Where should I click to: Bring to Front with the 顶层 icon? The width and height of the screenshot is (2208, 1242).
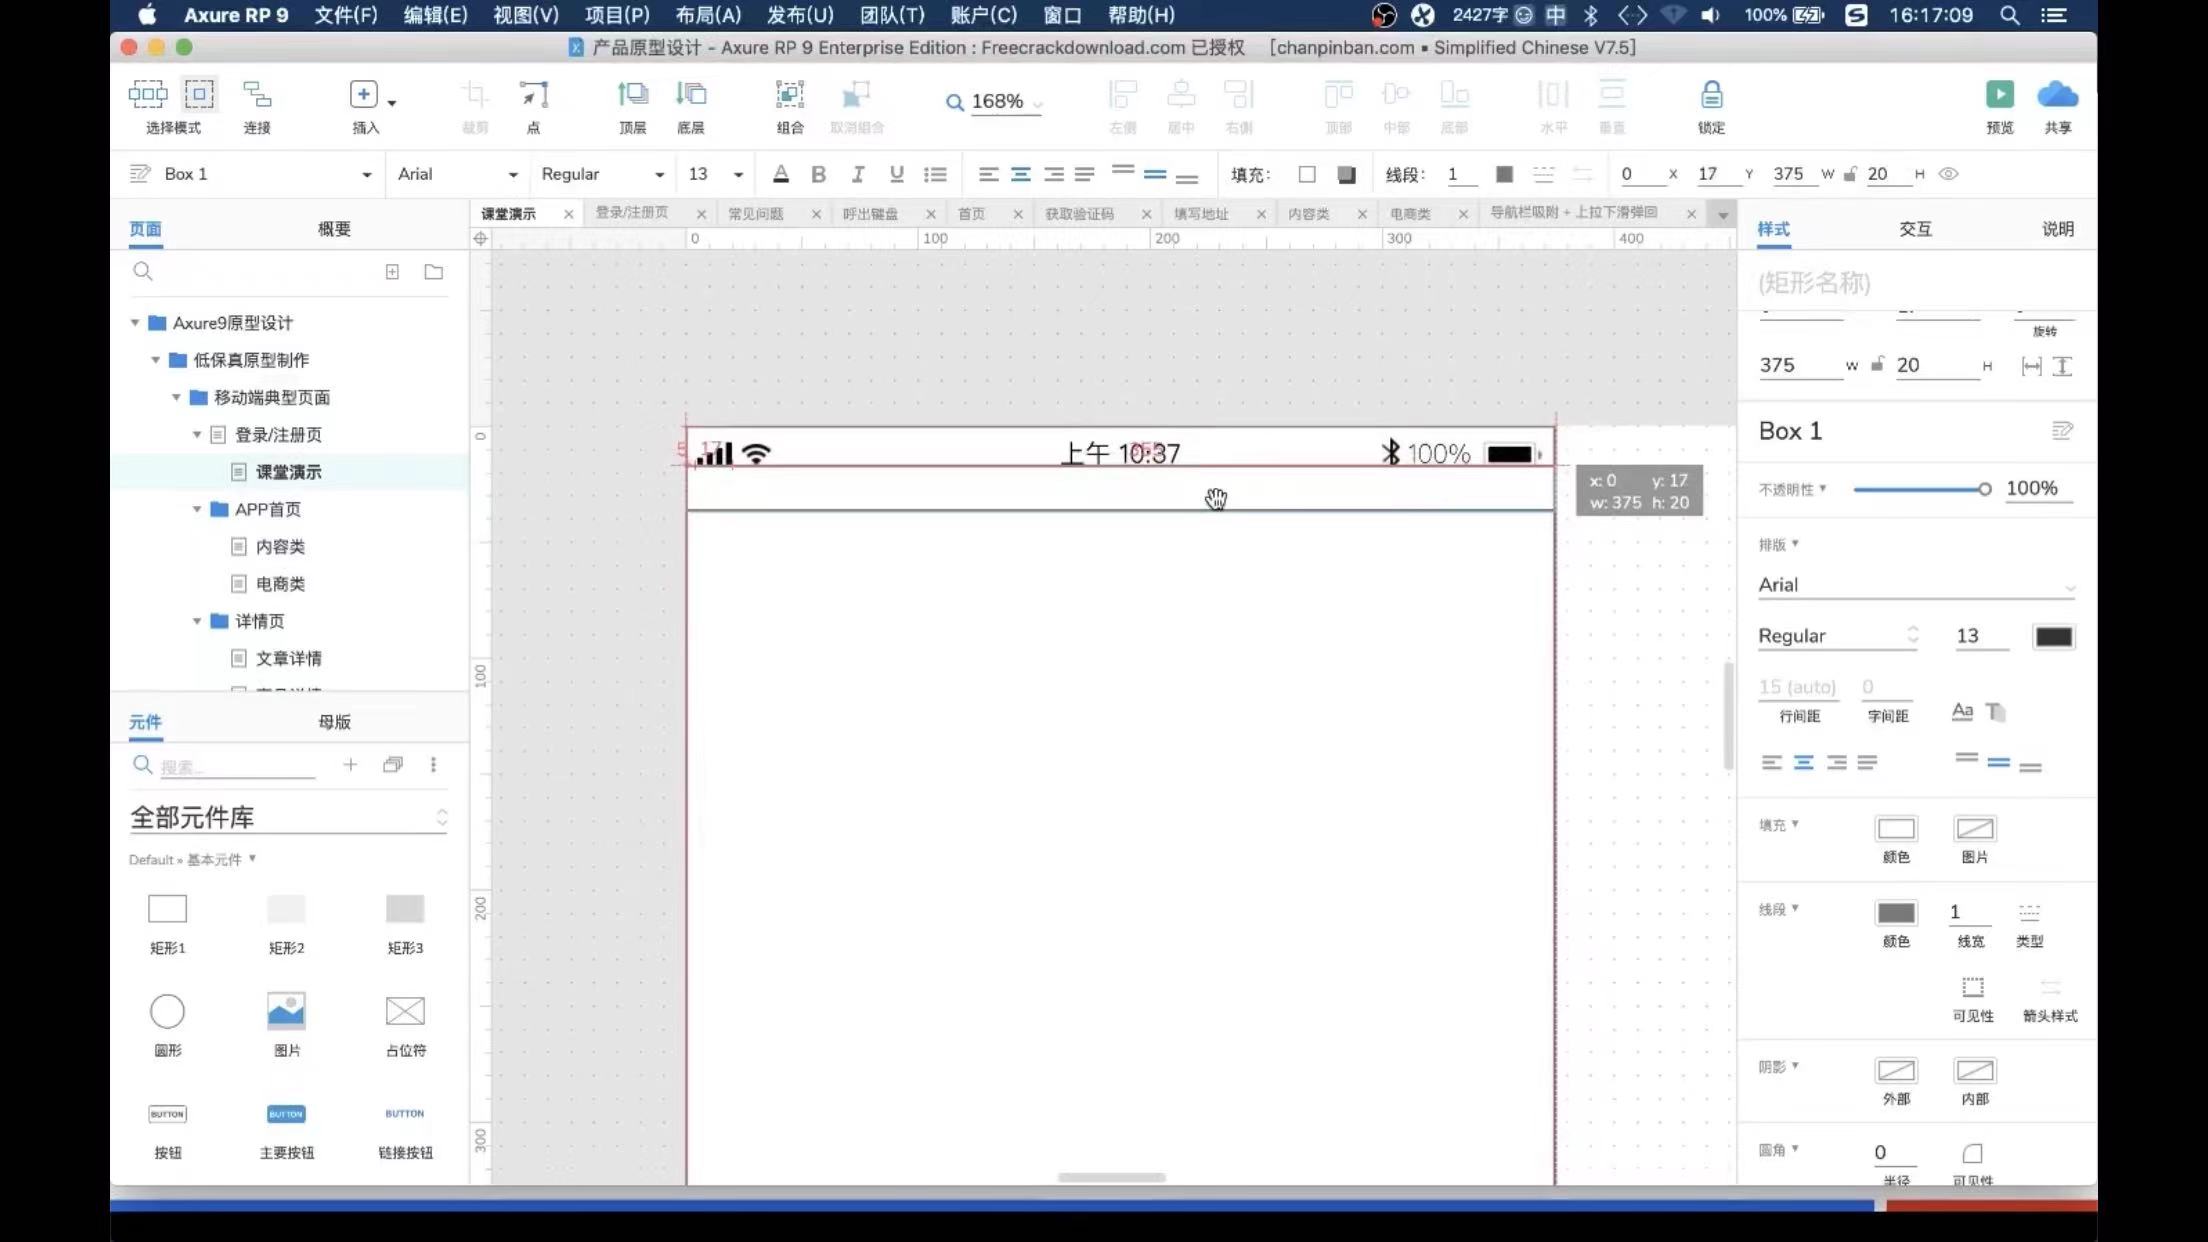pos(632,95)
